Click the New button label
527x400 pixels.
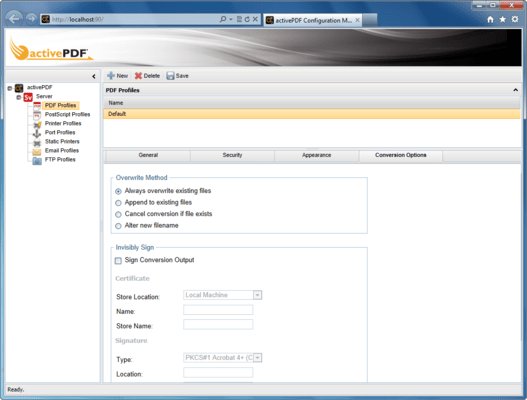pyautogui.click(x=122, y=76)
